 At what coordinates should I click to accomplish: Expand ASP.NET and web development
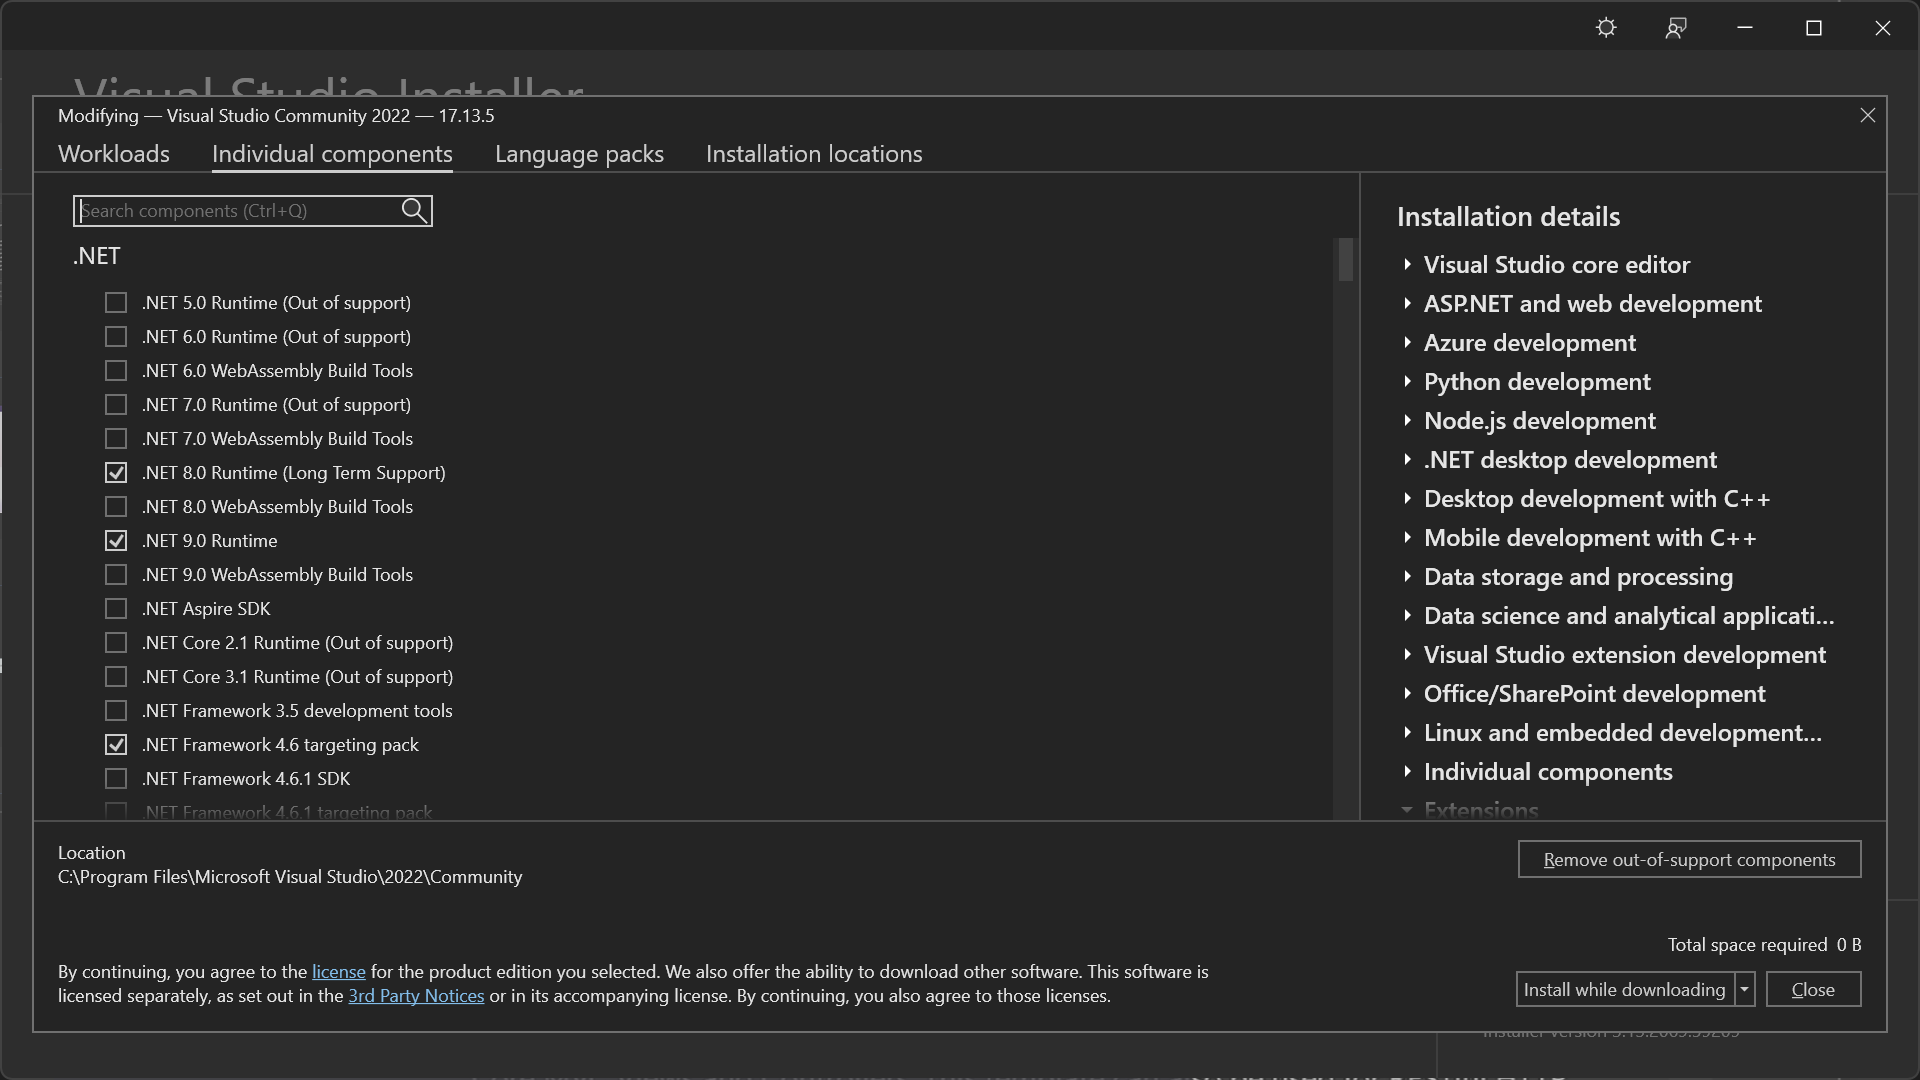coord(1407,303)
